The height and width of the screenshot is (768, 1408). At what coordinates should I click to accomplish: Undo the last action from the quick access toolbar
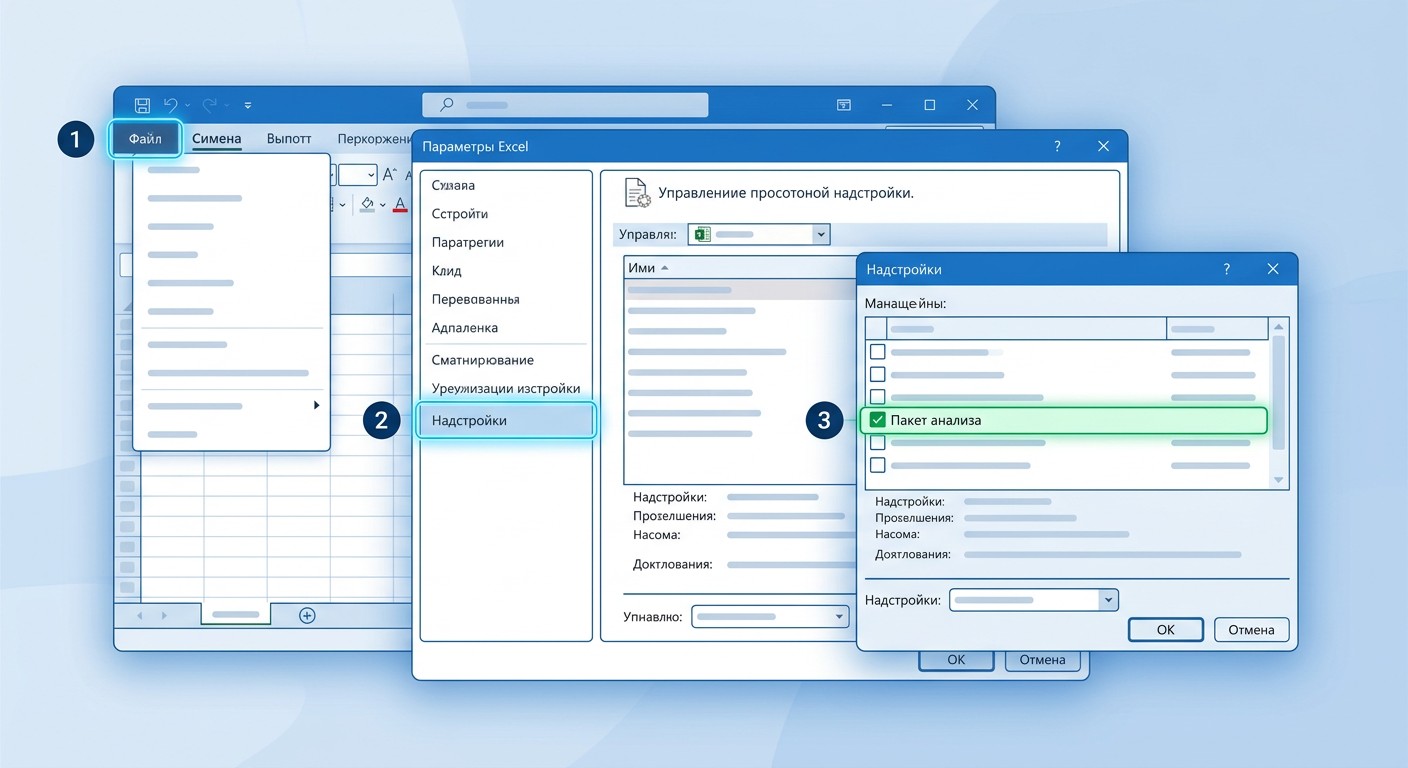(171, 105)
